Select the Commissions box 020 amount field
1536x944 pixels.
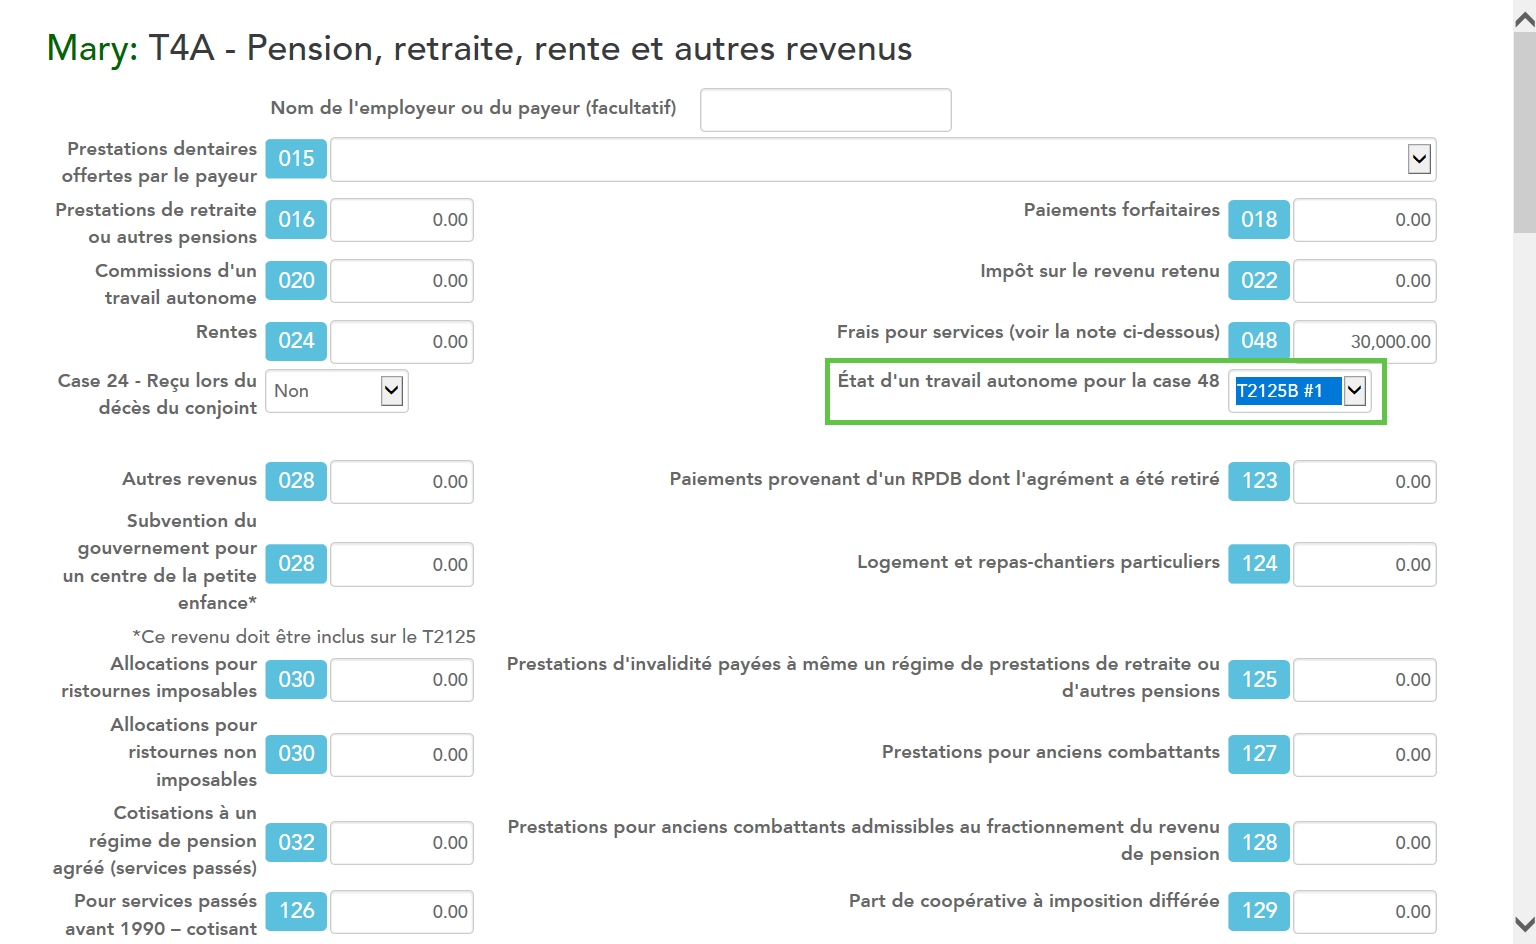[x=402, y=281]
